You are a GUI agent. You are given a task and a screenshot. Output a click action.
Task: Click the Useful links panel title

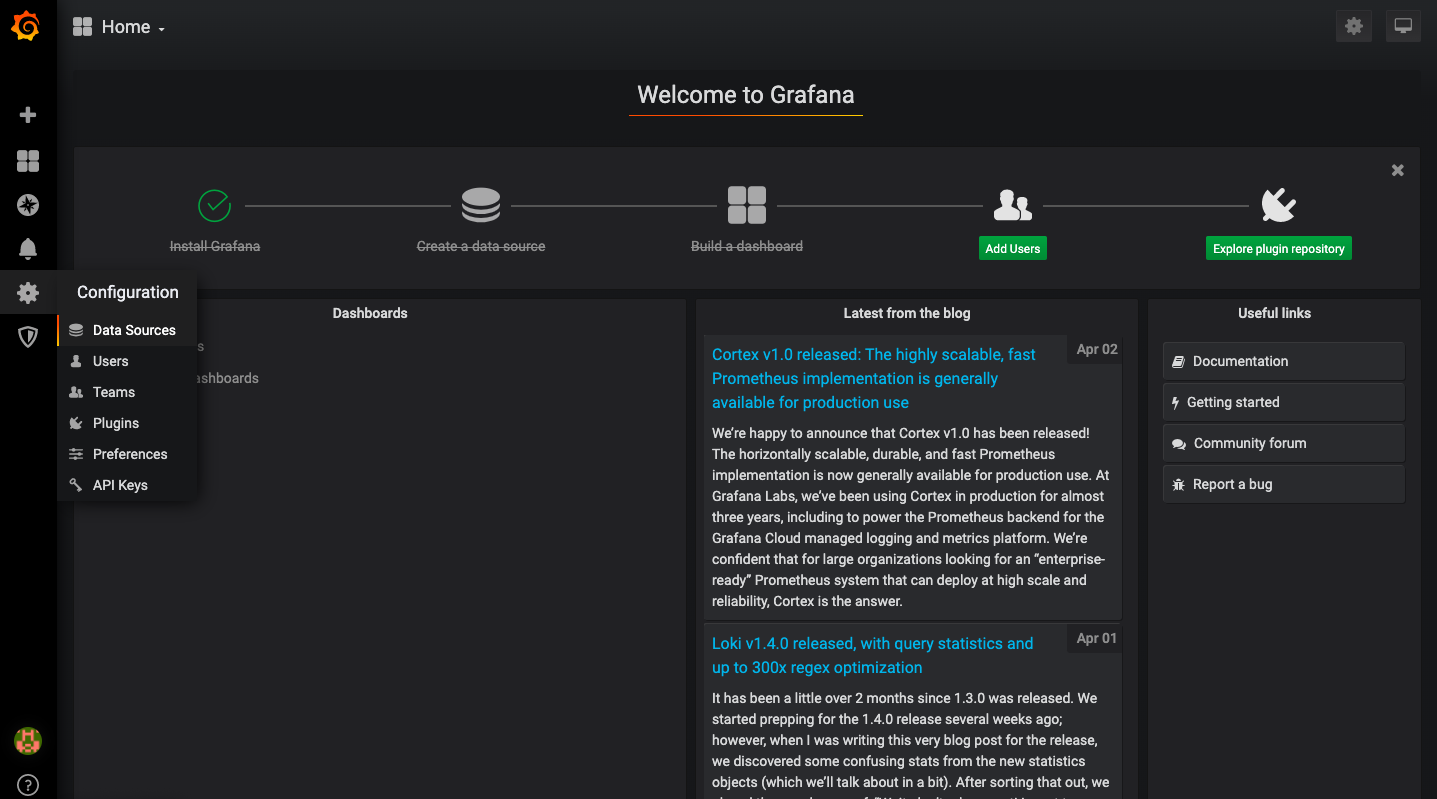(x=1274, y=313)
